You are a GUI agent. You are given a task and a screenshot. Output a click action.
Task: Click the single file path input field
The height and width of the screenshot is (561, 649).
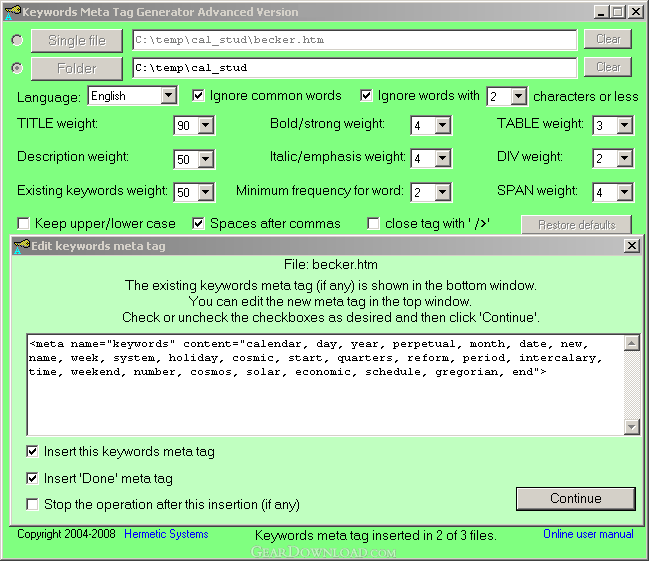pyautogui.click(x=355, y=40)
